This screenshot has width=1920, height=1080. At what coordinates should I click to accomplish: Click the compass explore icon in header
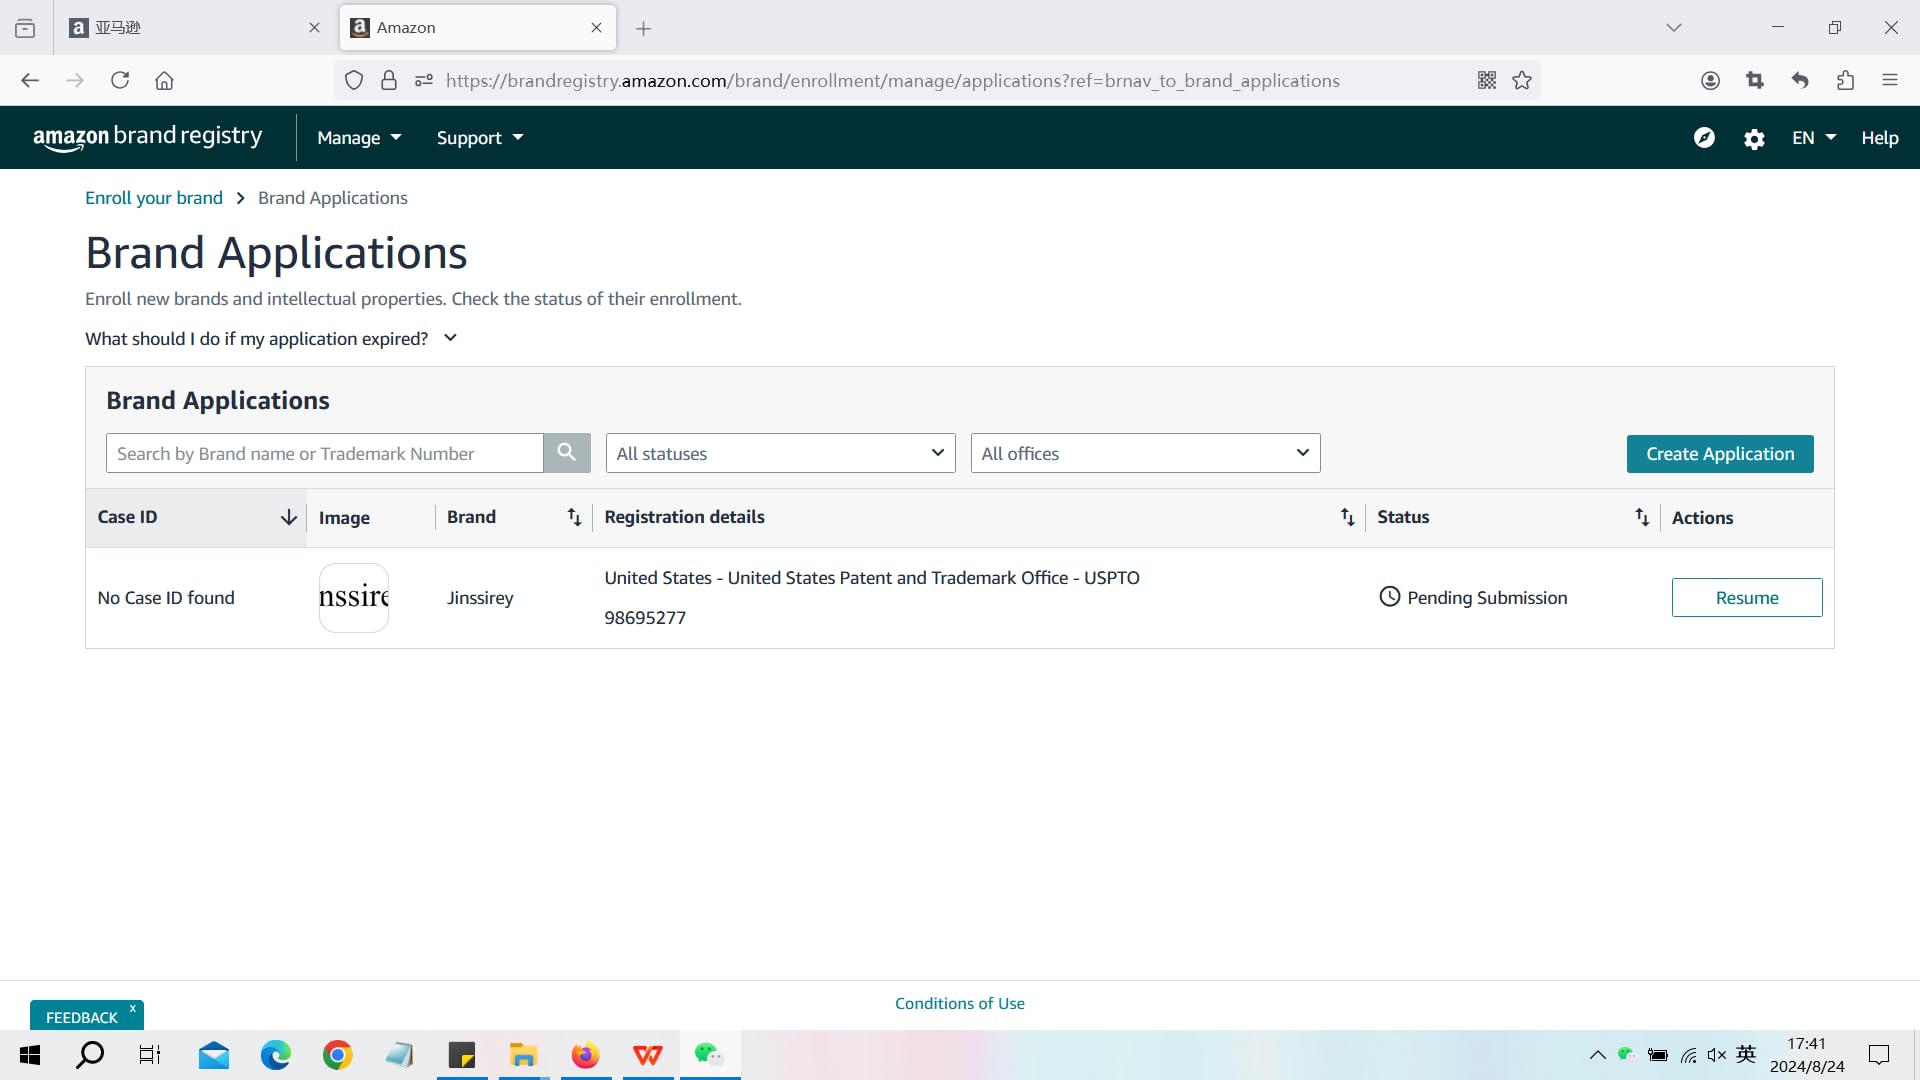[1704, 138]
